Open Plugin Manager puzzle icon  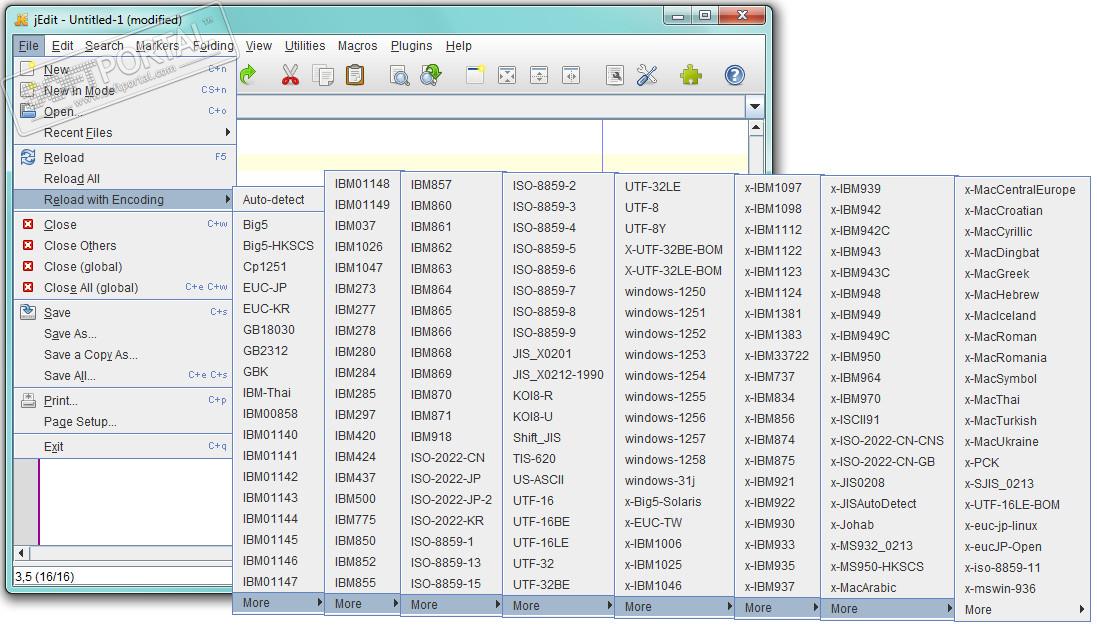[691, 75]
